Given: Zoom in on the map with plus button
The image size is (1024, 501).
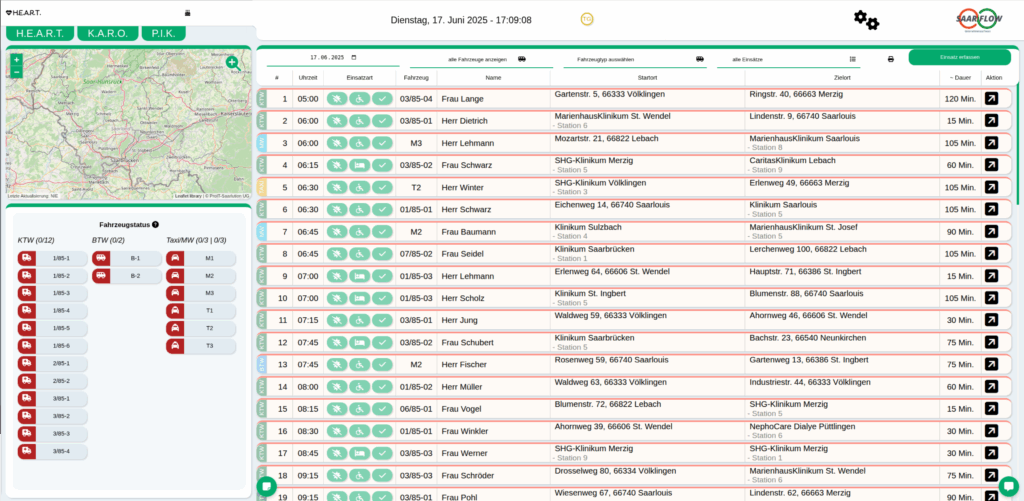Looking at the screenshot, I should click(16, 61).
